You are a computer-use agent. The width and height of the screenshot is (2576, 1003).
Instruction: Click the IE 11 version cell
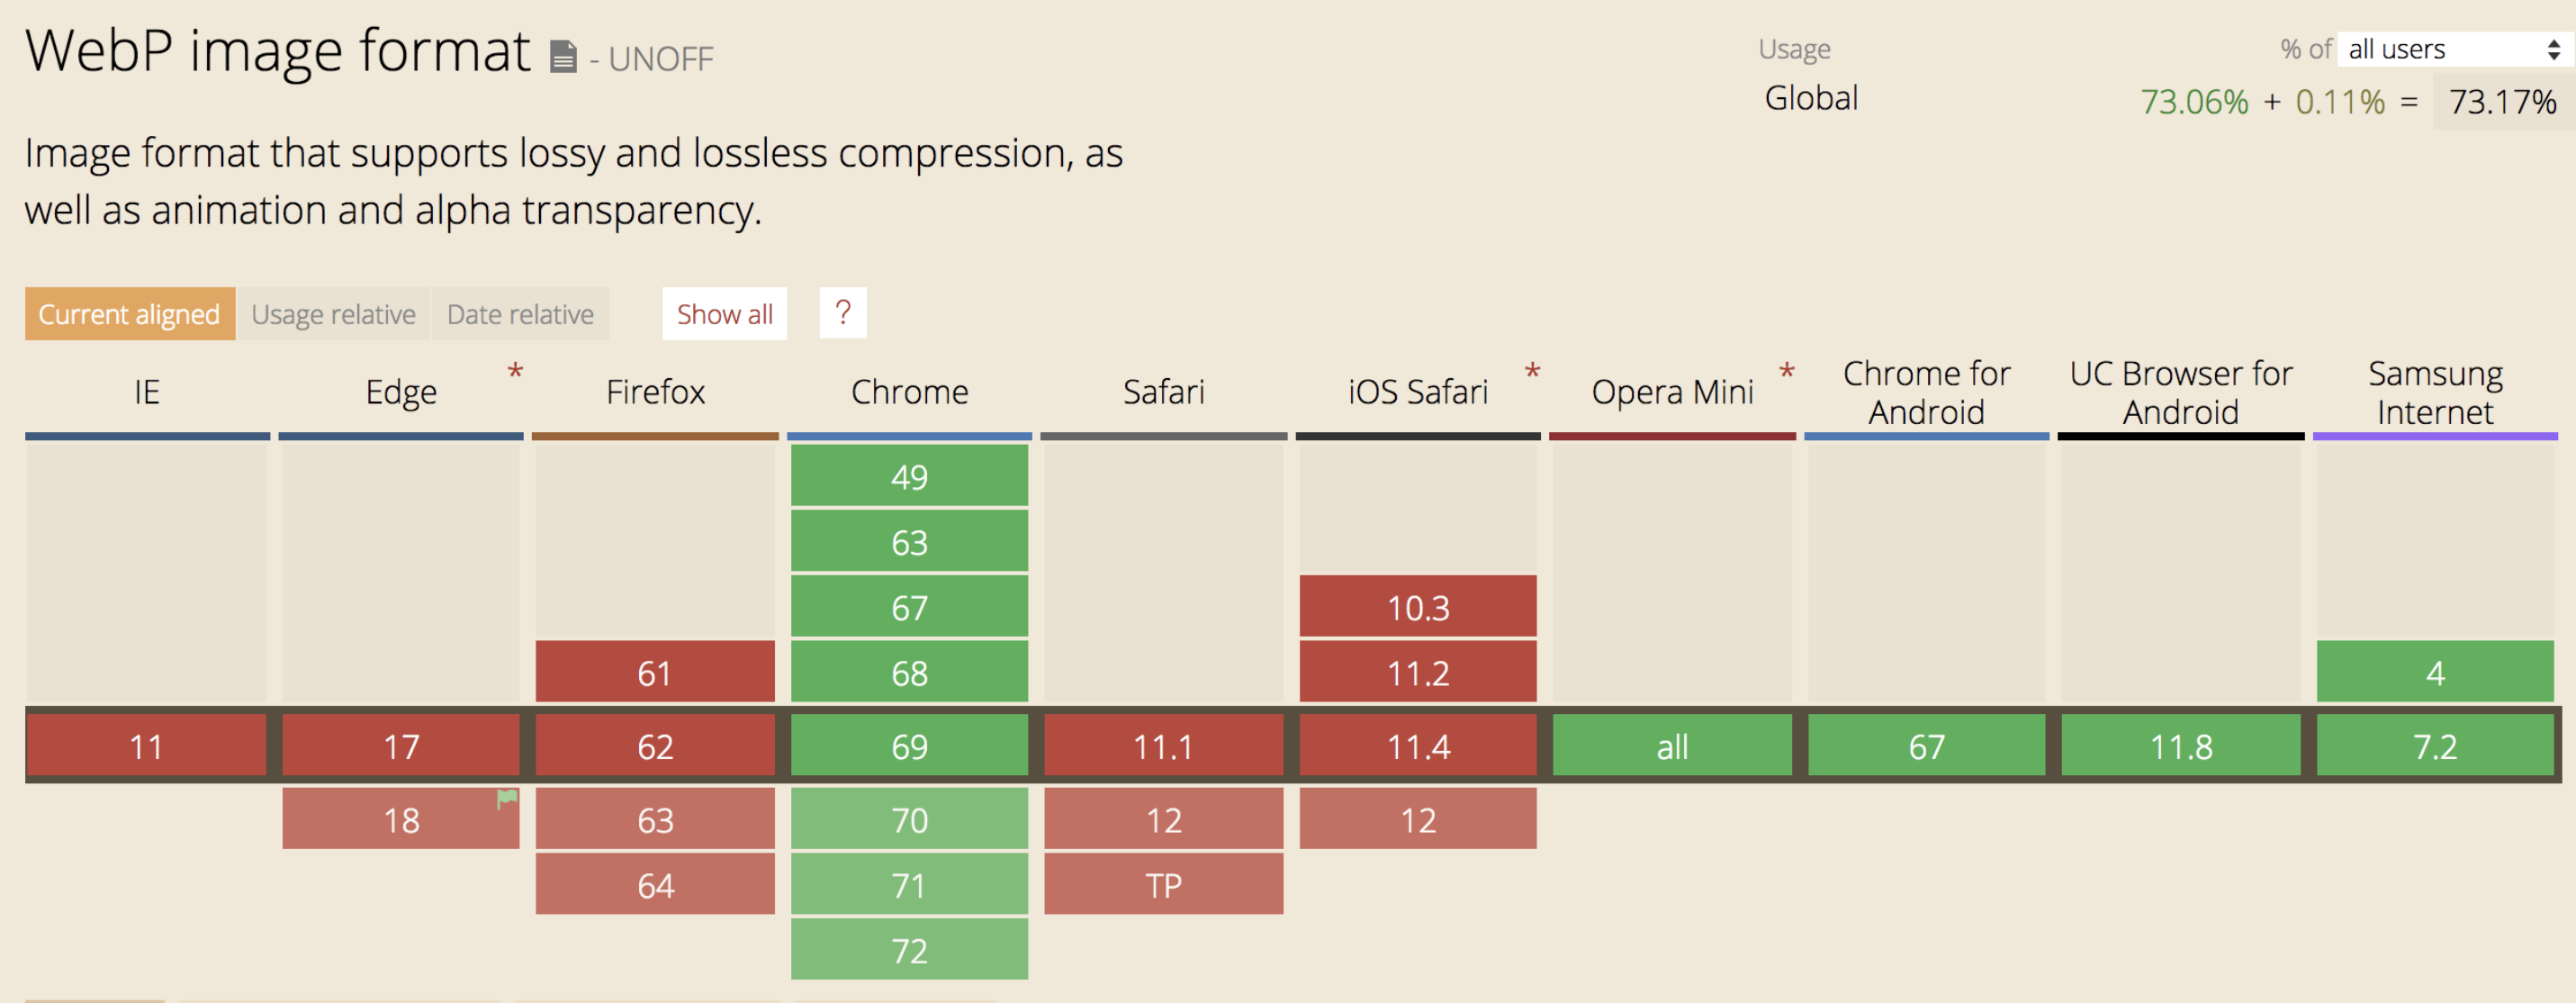coord(146,746)
